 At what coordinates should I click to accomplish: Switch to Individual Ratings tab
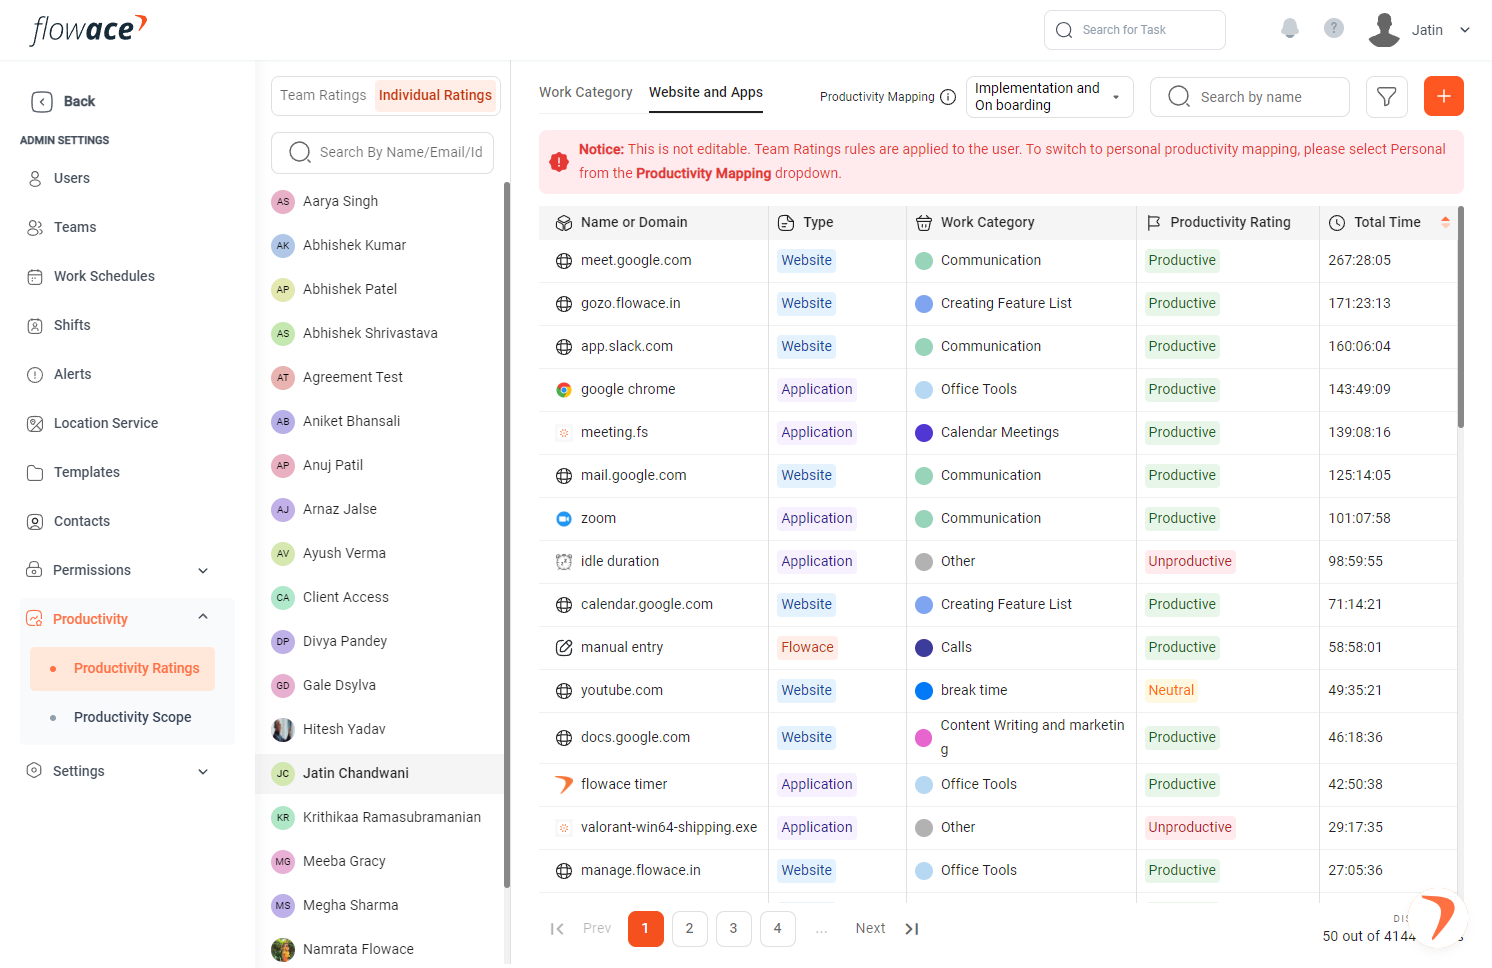pyautogui.click(x=435, y=96)
